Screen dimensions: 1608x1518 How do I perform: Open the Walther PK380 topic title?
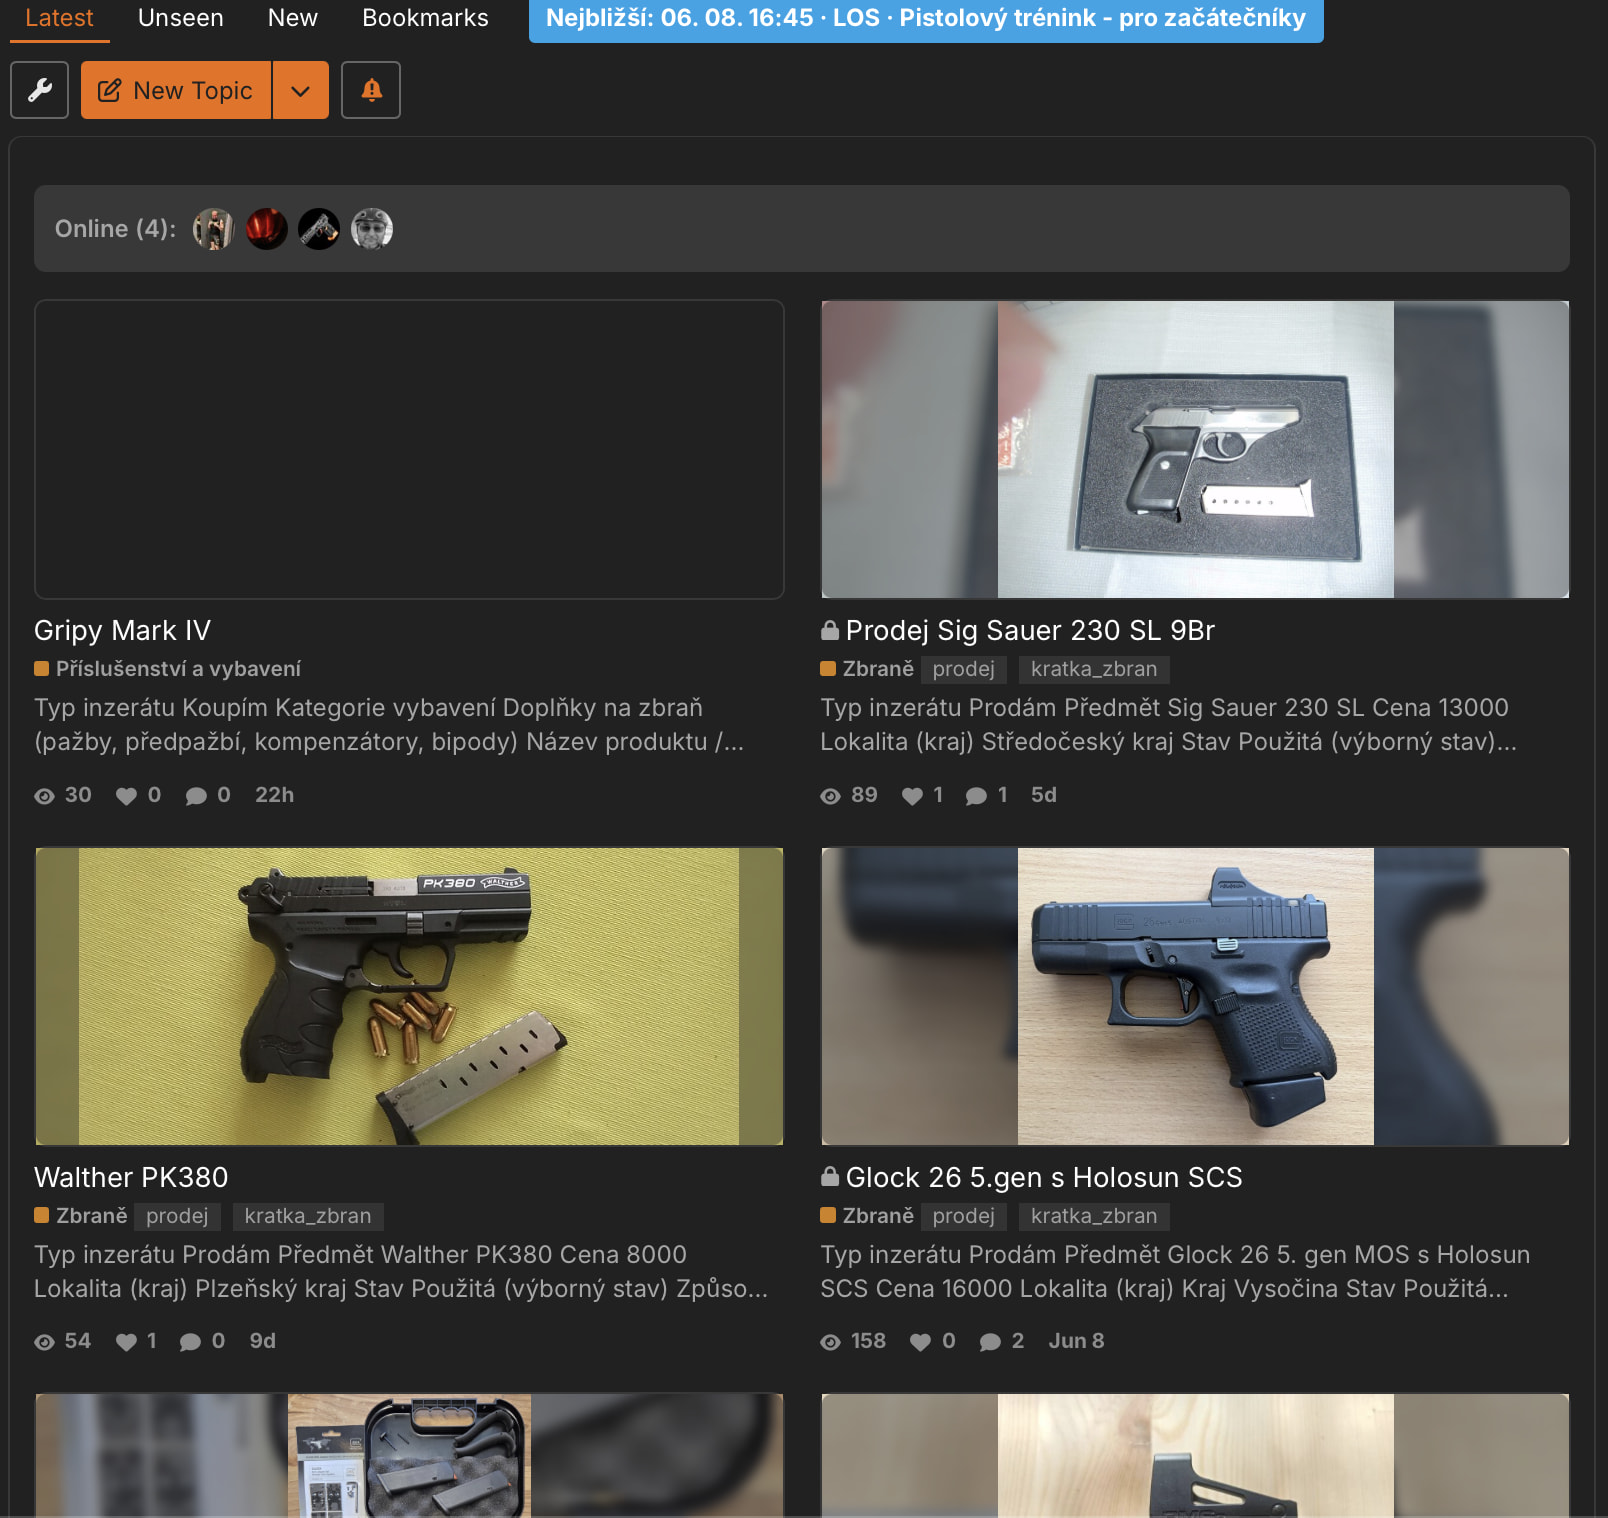tap(131, 1178)
